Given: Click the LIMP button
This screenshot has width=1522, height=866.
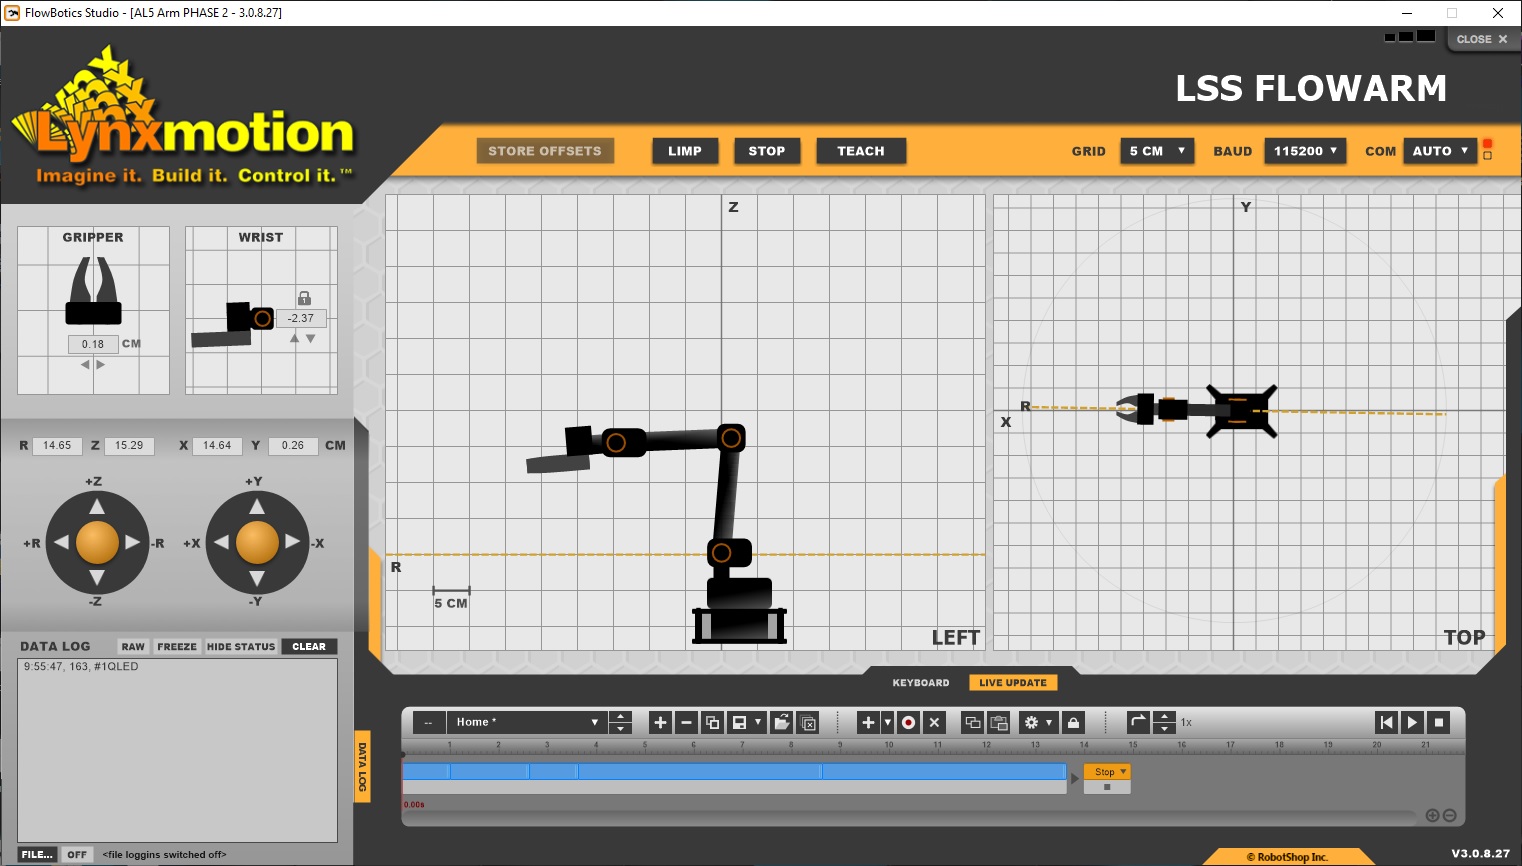Looking at the screenshot, I should click(685, 151).
